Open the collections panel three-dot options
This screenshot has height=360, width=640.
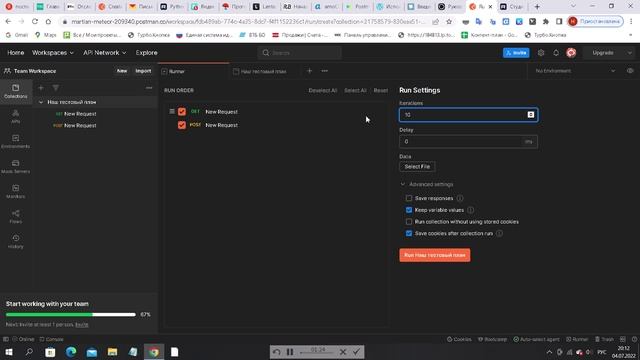(149, 88)
